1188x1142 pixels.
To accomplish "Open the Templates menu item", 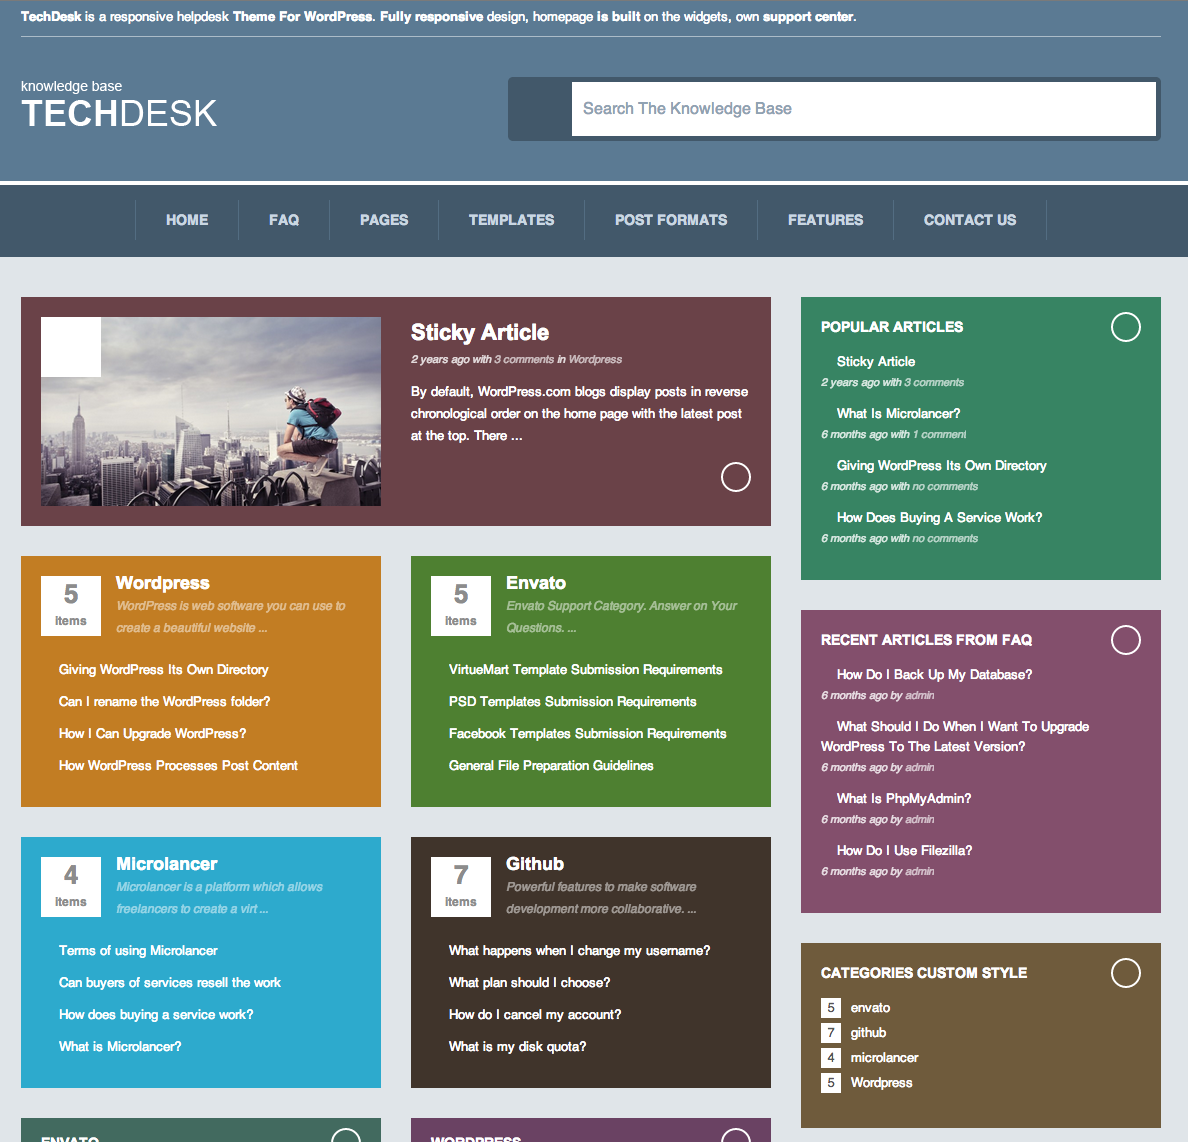I will click(x=511, y=220).
